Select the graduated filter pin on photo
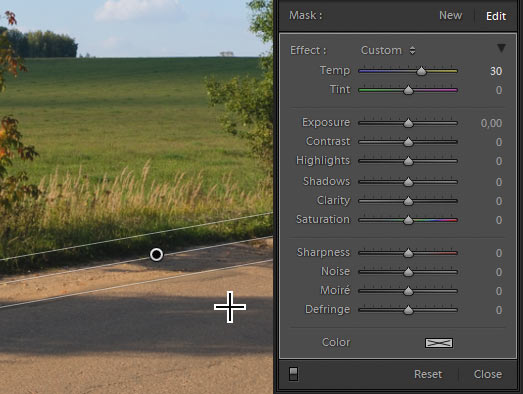This screenshot has width=523, height=394. pos(156,255)
